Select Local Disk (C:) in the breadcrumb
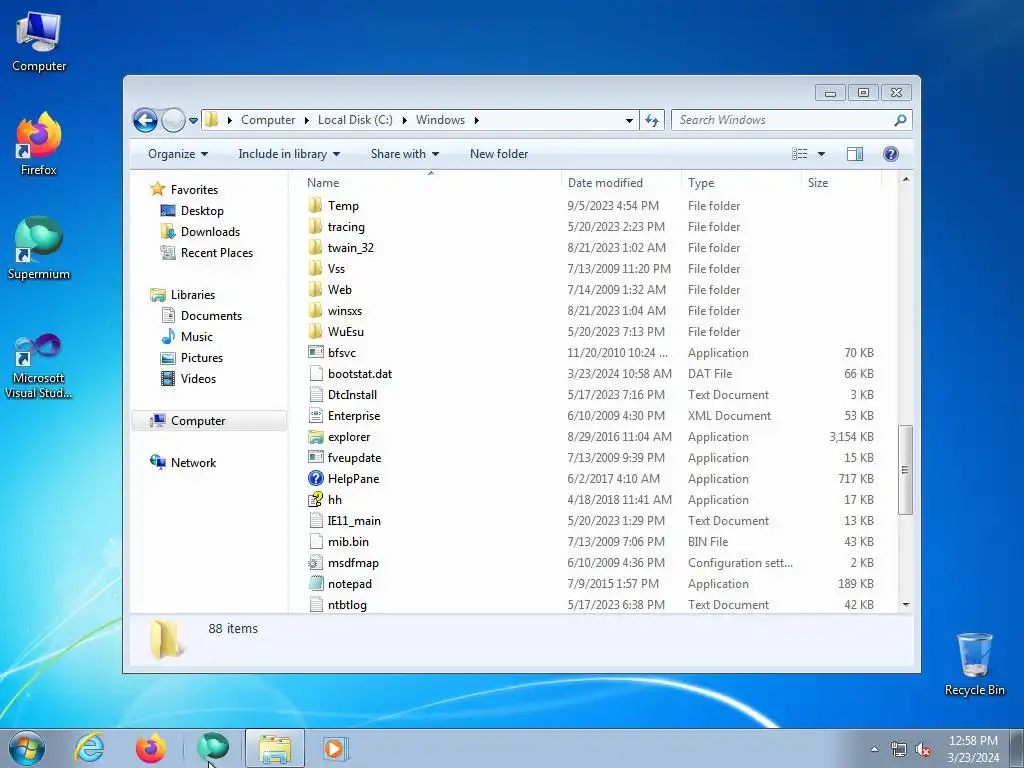The width and height of the screenshot is (1024, 768). pyautogui.click(x=355, y=120)
